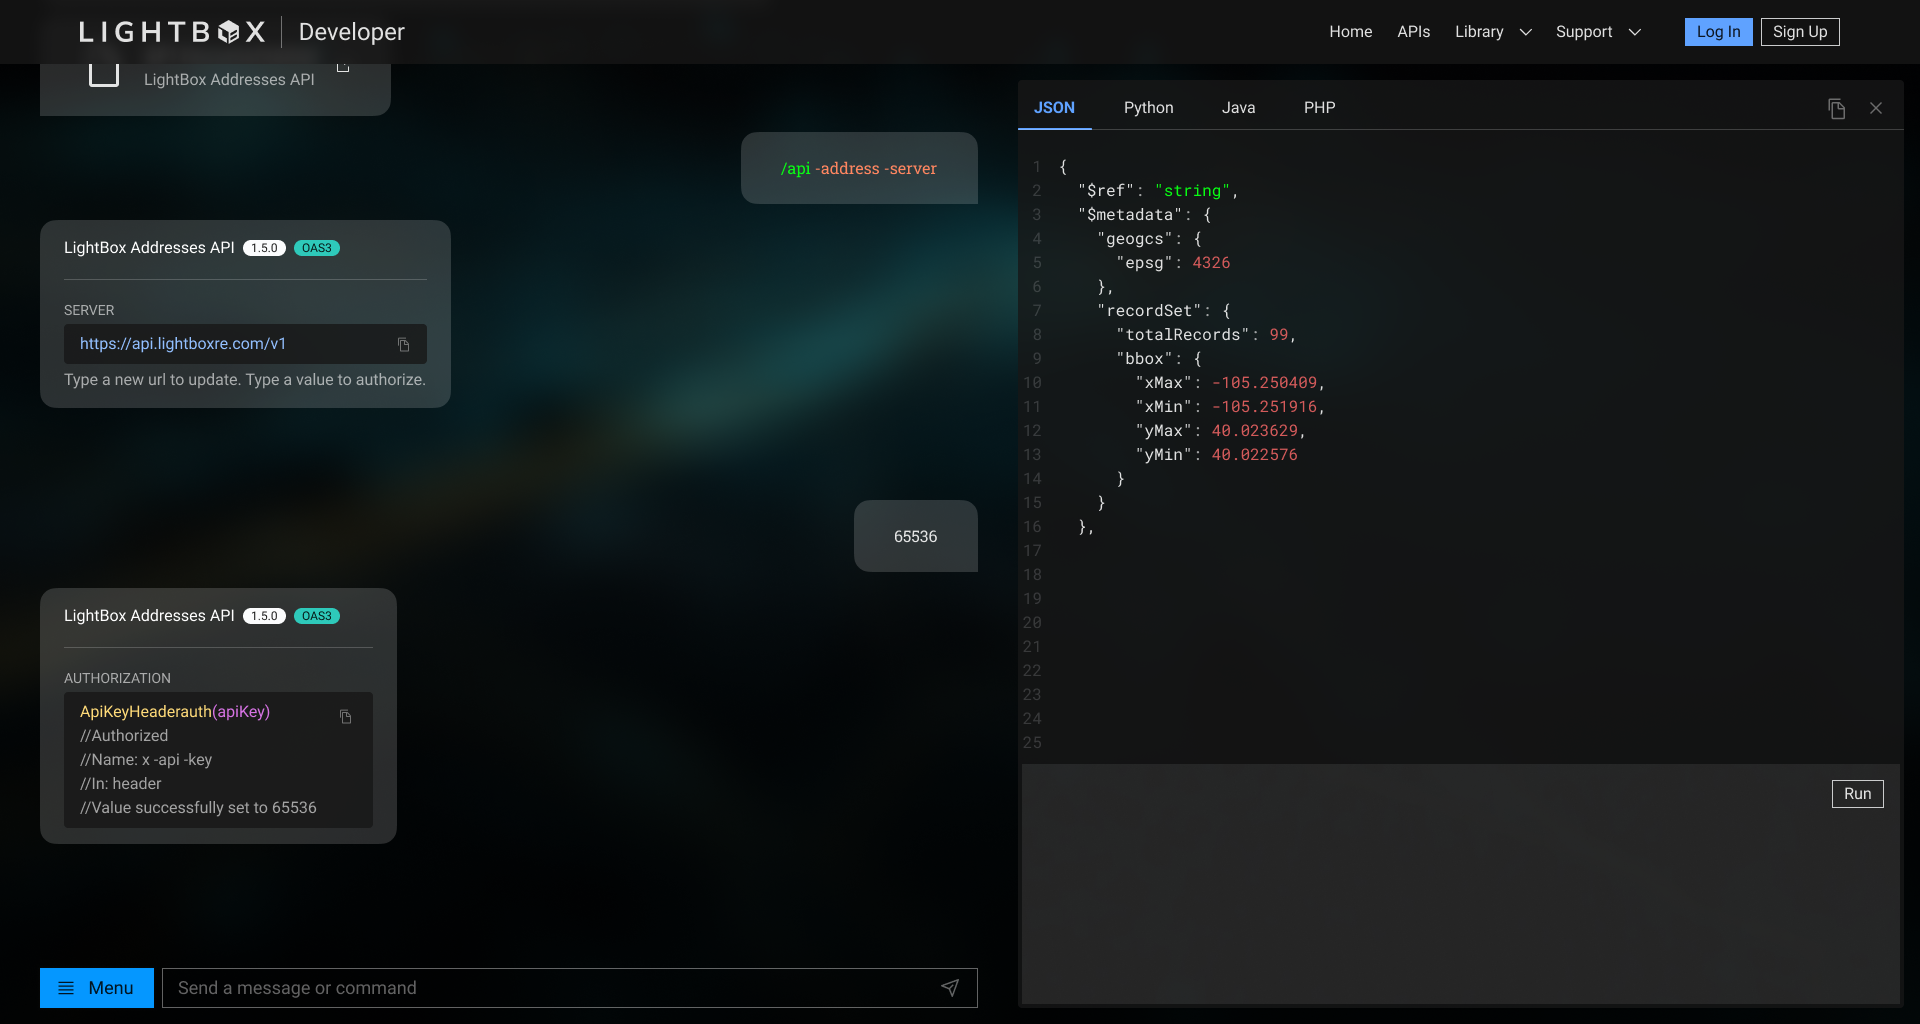Screen dimensions: 1920x1024
Task: Expand the Library dropdown menu
Action: pos(1491,31)
